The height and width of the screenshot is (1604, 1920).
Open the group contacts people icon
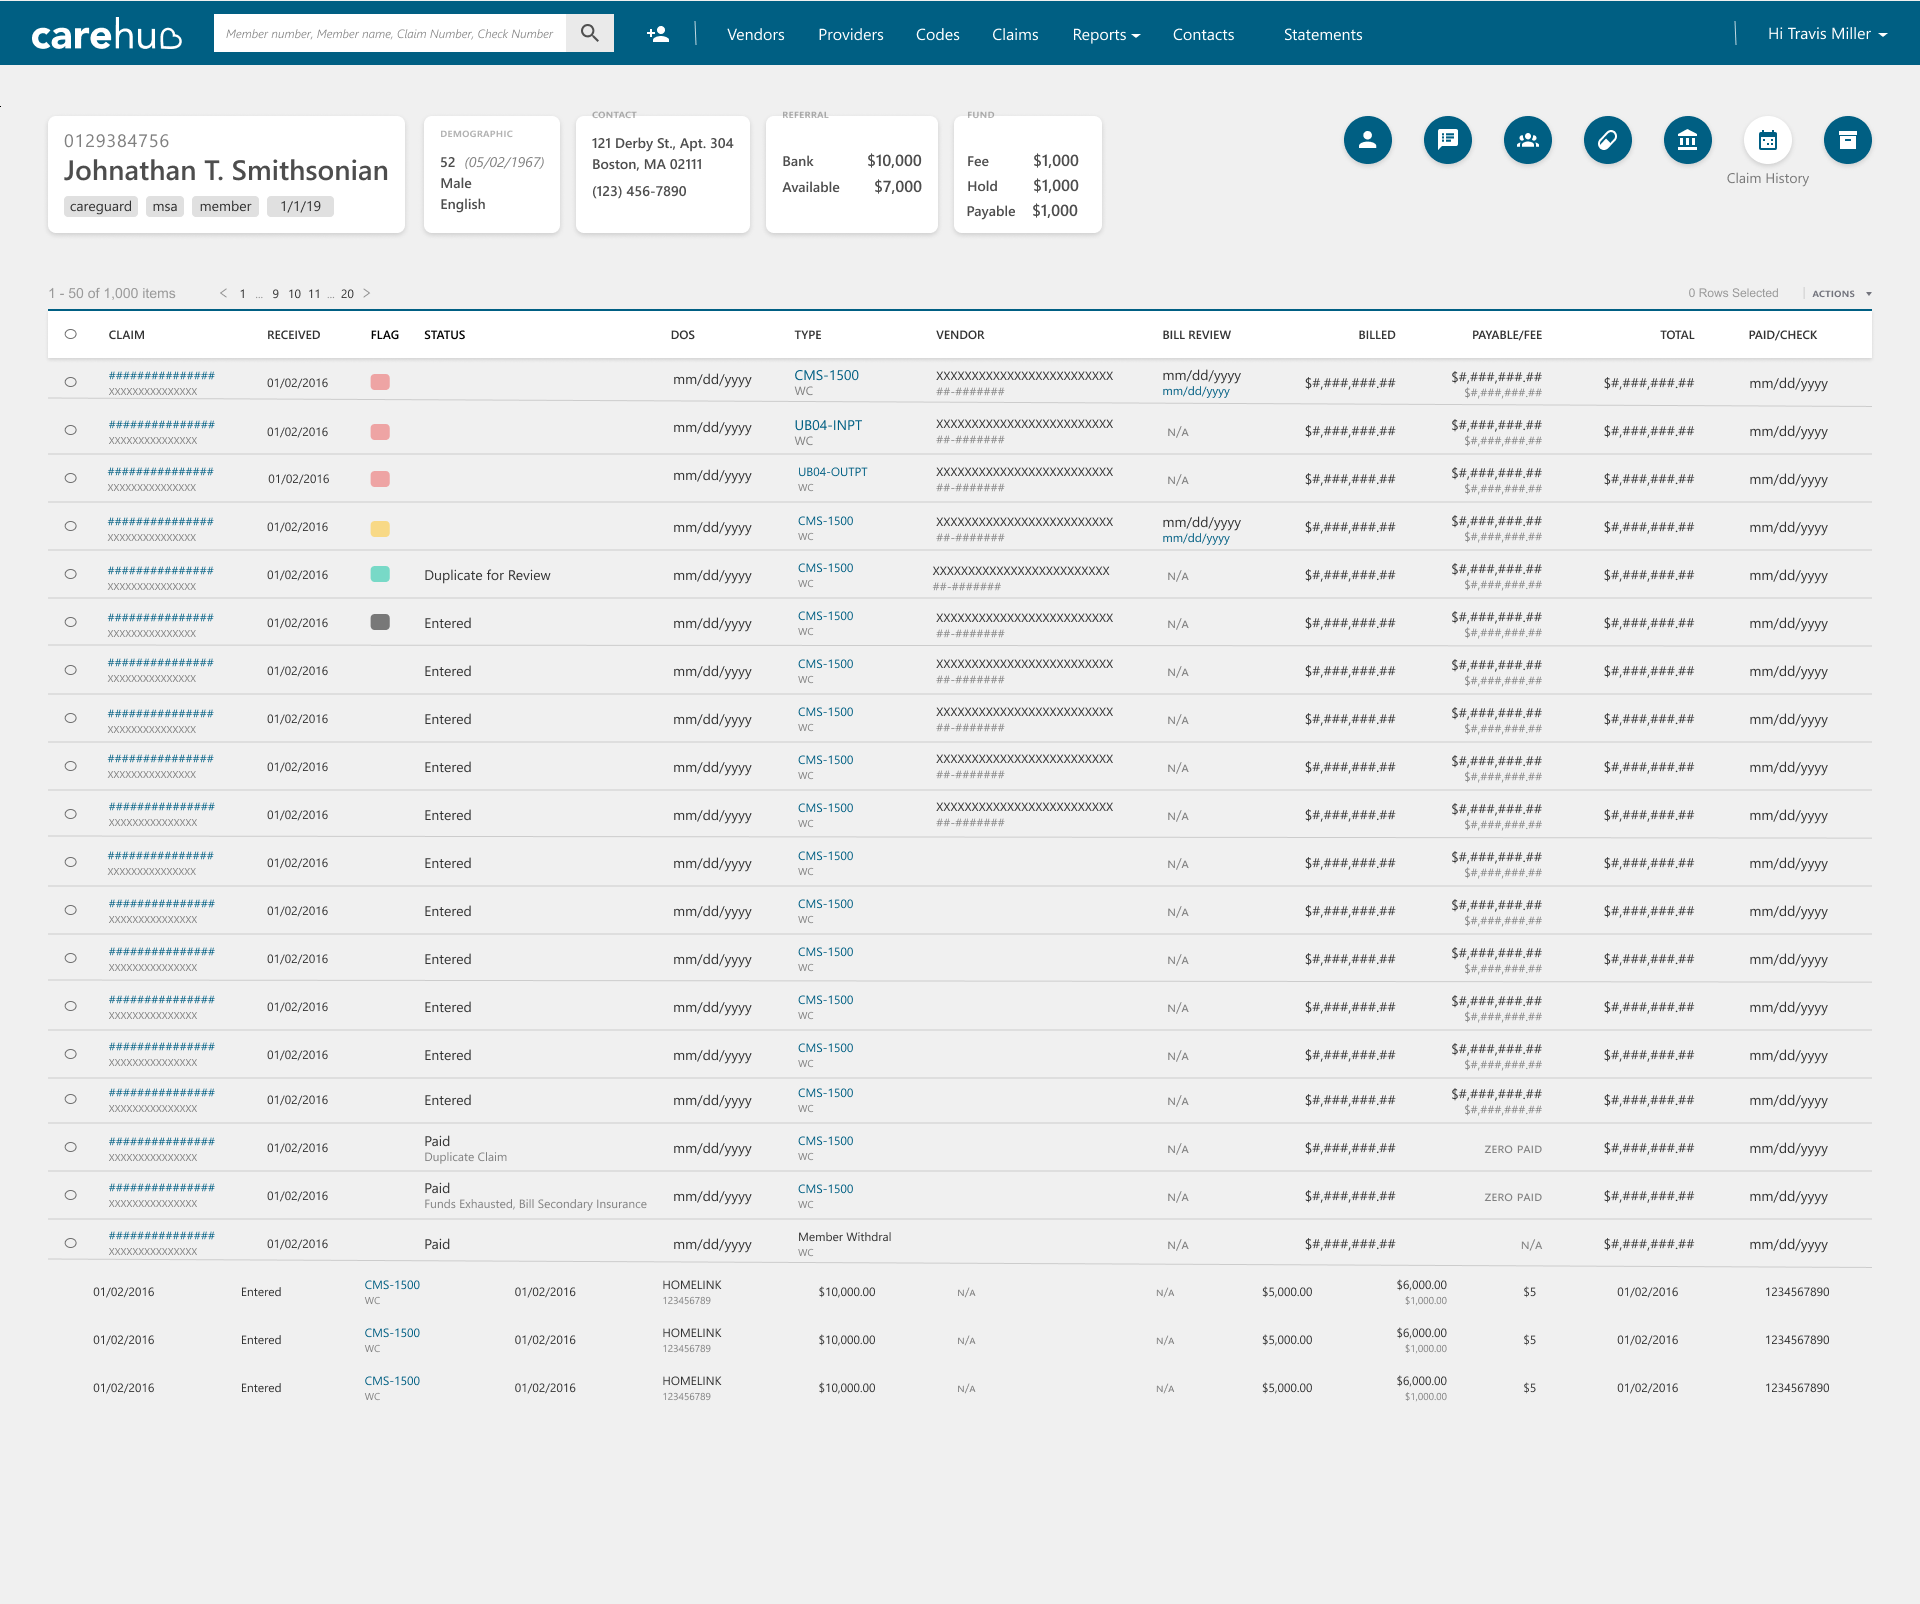[x=1527, y=140]
